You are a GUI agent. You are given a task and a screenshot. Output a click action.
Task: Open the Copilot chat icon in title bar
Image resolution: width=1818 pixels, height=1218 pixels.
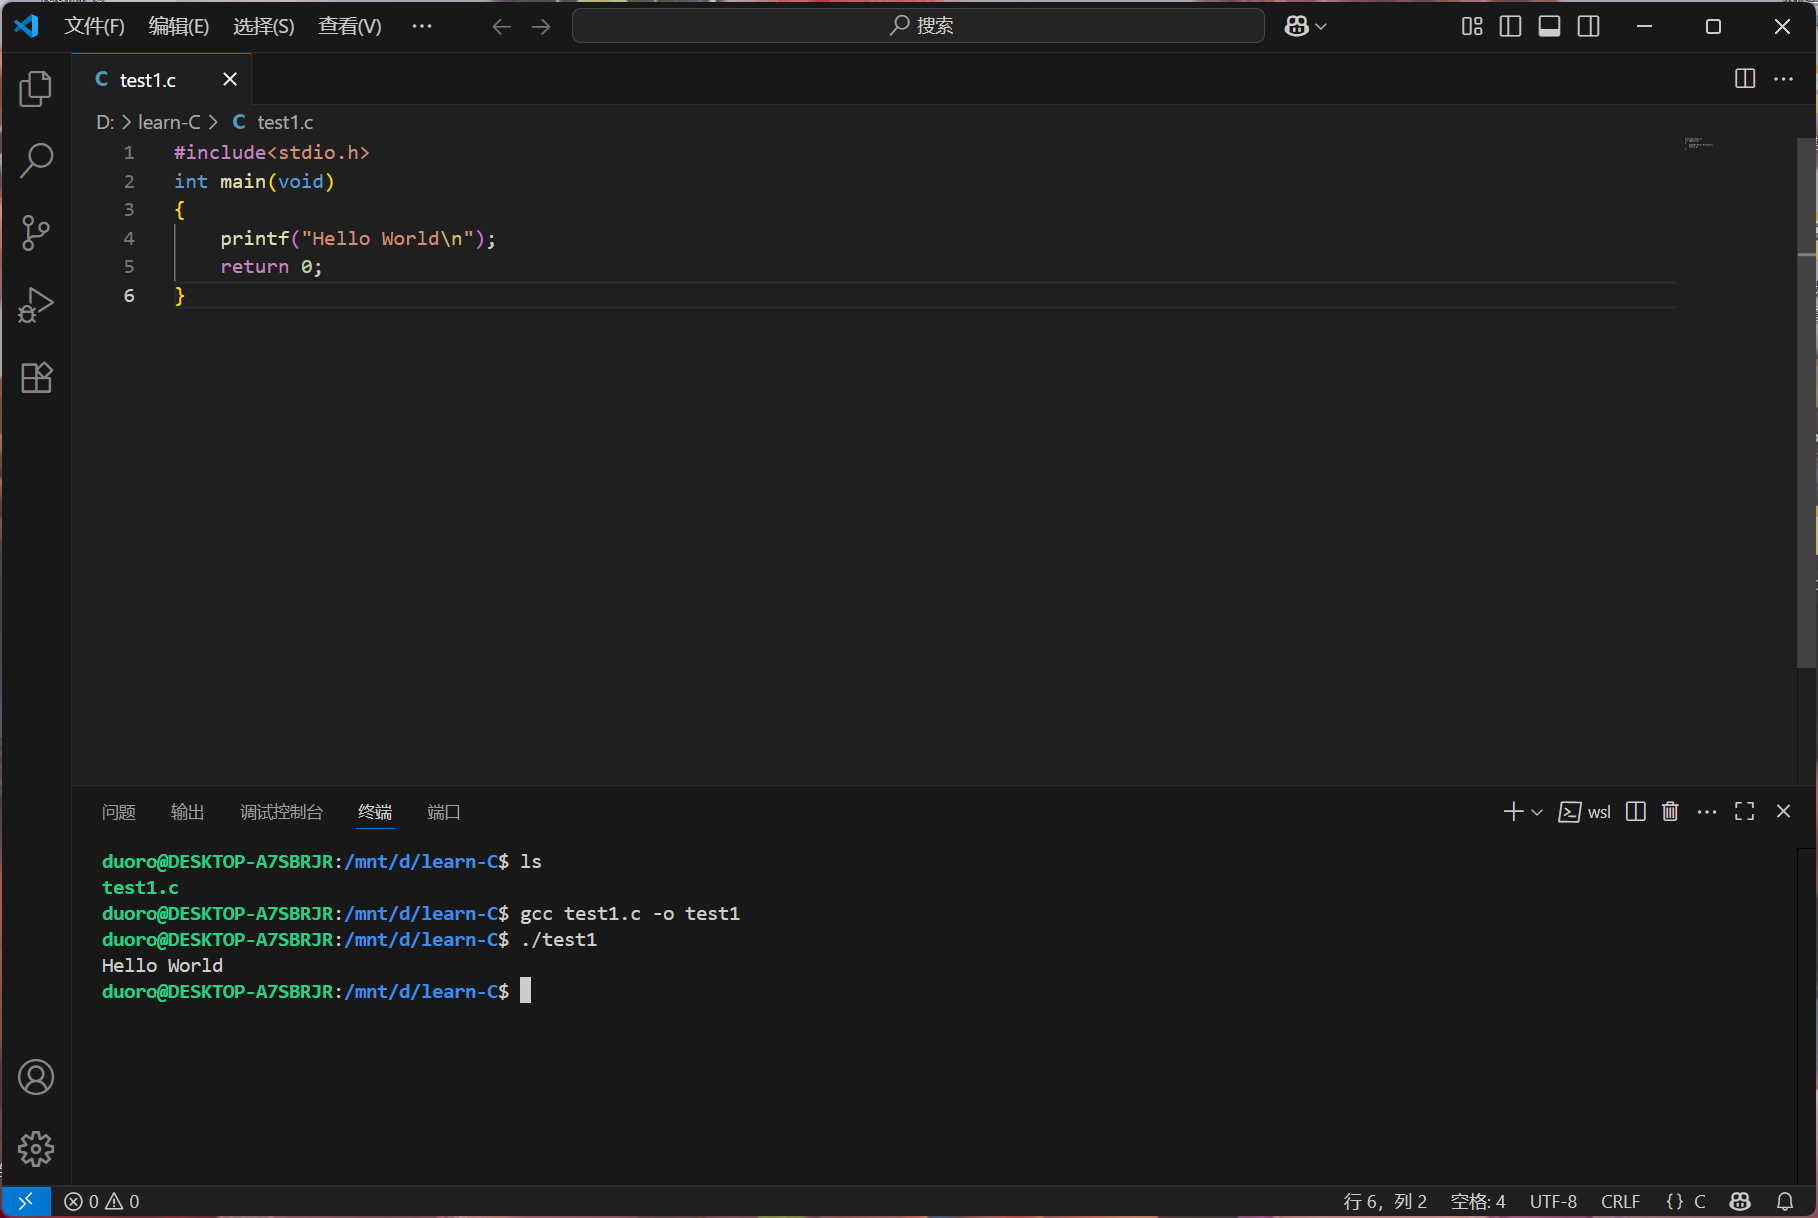tap(1297, 27)
